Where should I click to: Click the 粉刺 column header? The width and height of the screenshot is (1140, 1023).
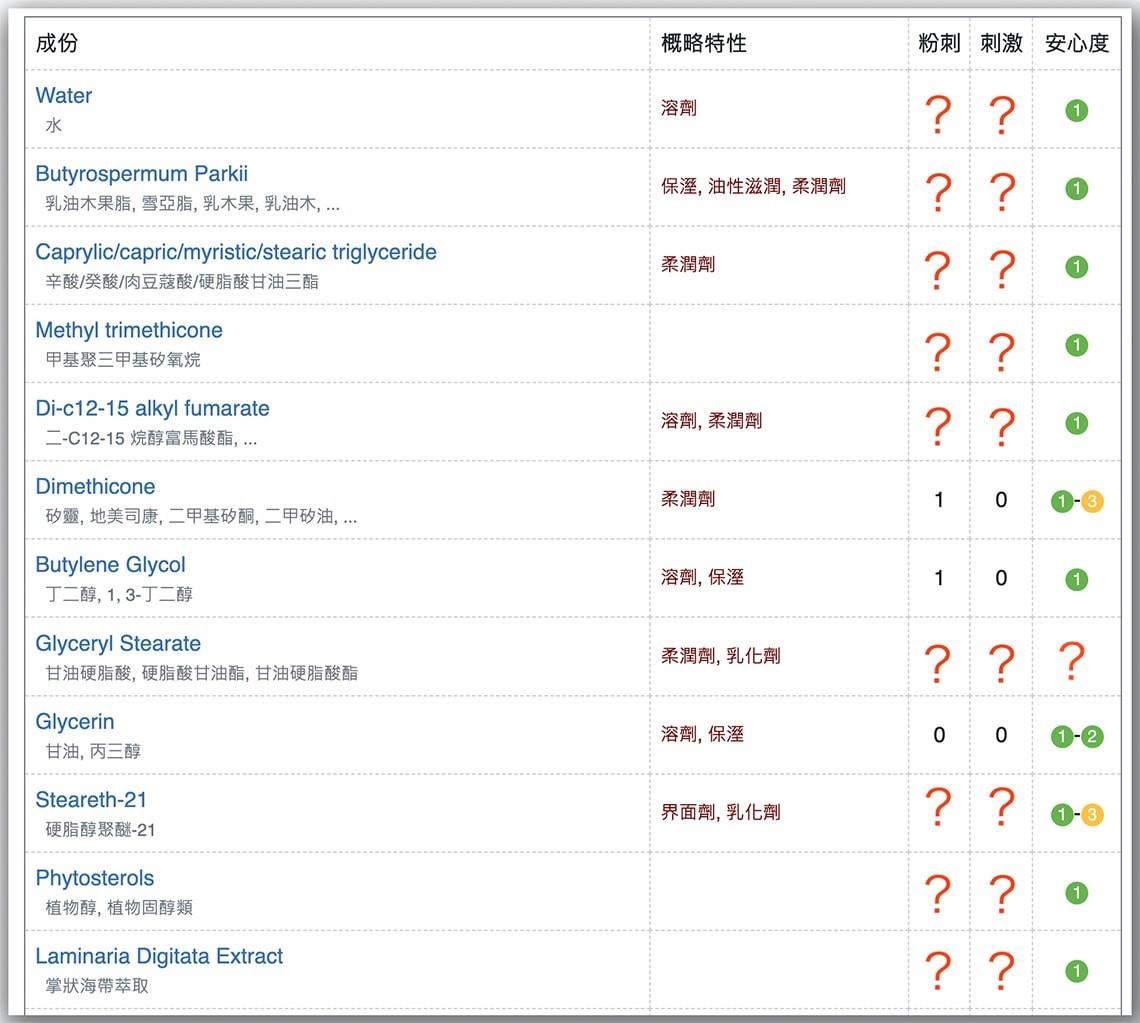(x=939, y=43)
